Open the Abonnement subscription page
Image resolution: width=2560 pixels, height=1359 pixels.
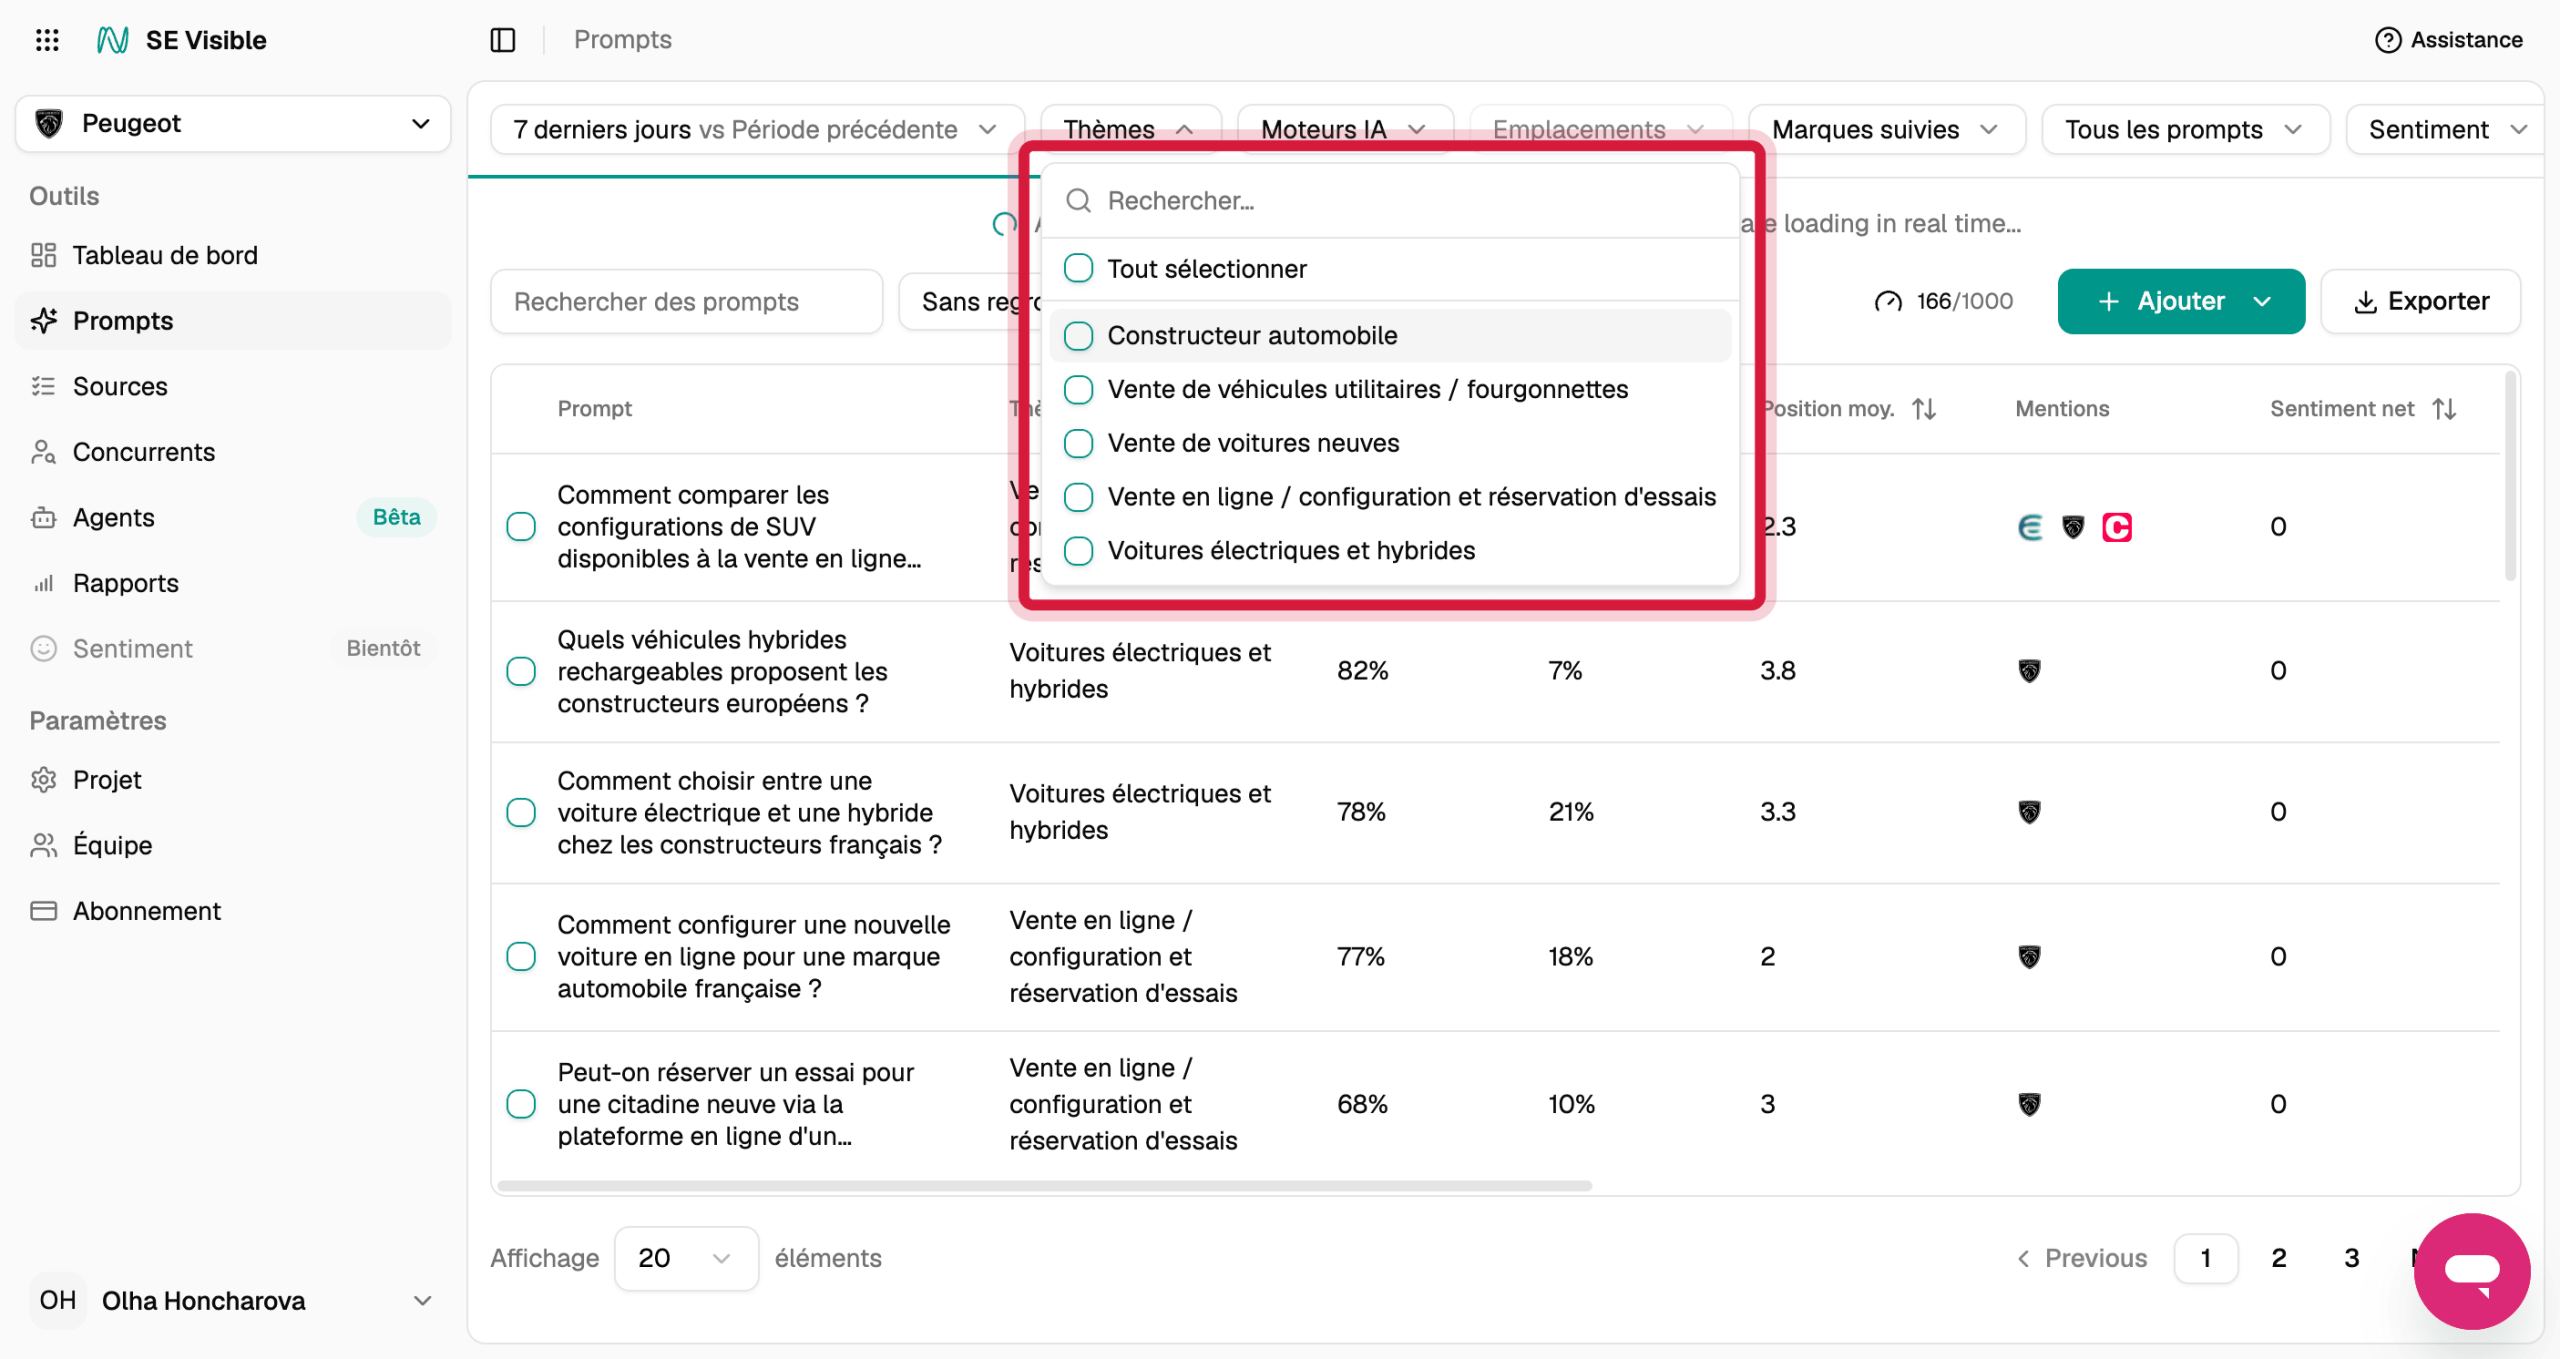coord(233,911)
